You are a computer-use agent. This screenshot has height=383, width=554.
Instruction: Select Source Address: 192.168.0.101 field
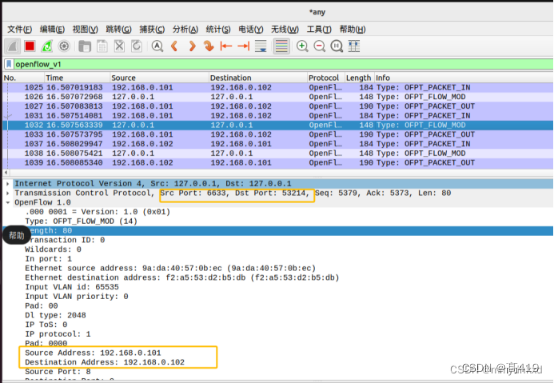pos(93,353)
